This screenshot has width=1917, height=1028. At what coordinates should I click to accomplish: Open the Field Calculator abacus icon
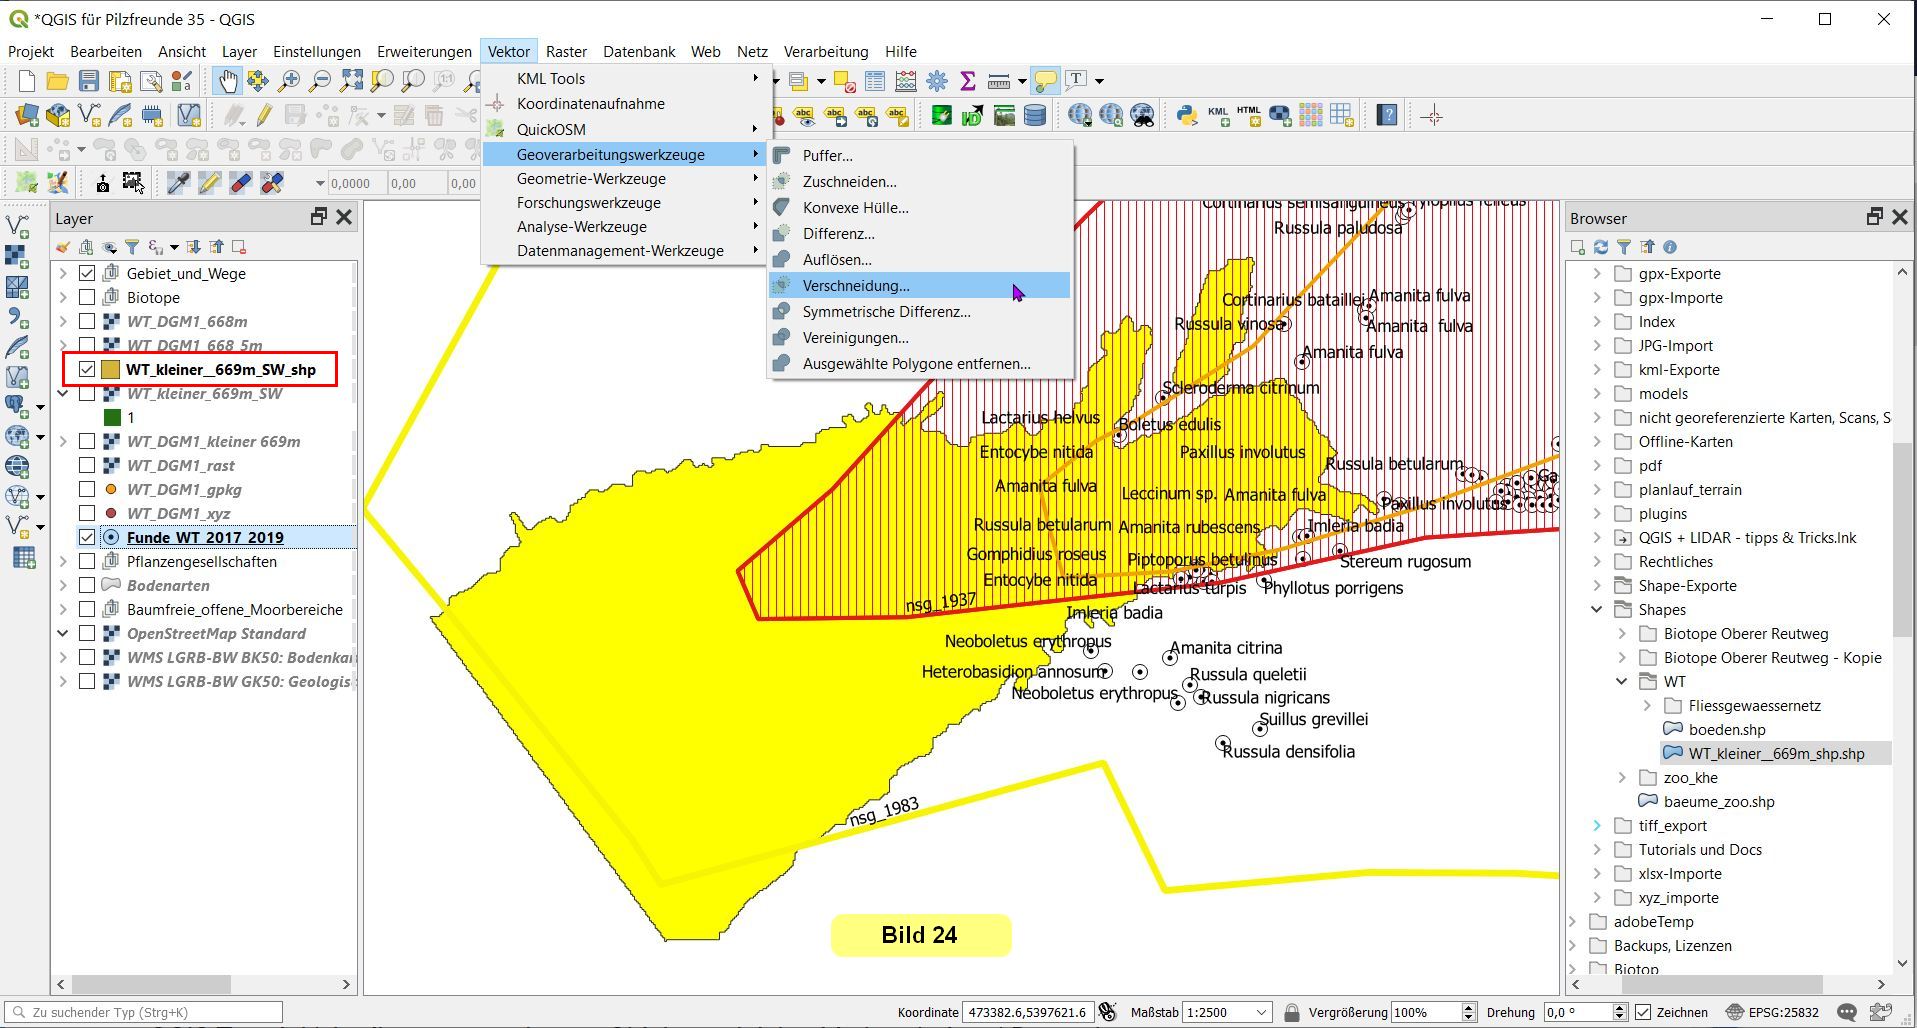[x=906, y=81]
